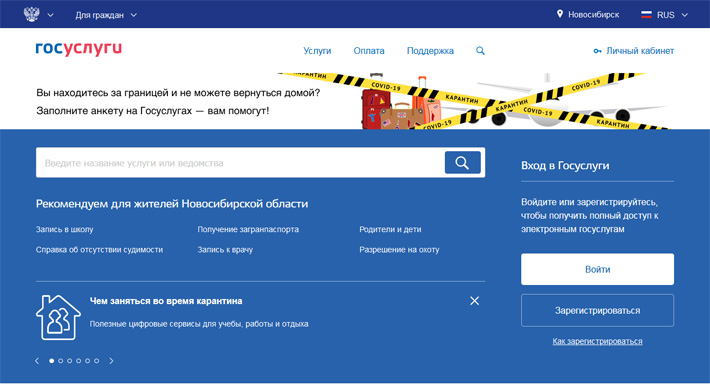This screenshot has width=710, height=384.
Task: Select the fourth carousel dot indicator
Action: point(79,361)
